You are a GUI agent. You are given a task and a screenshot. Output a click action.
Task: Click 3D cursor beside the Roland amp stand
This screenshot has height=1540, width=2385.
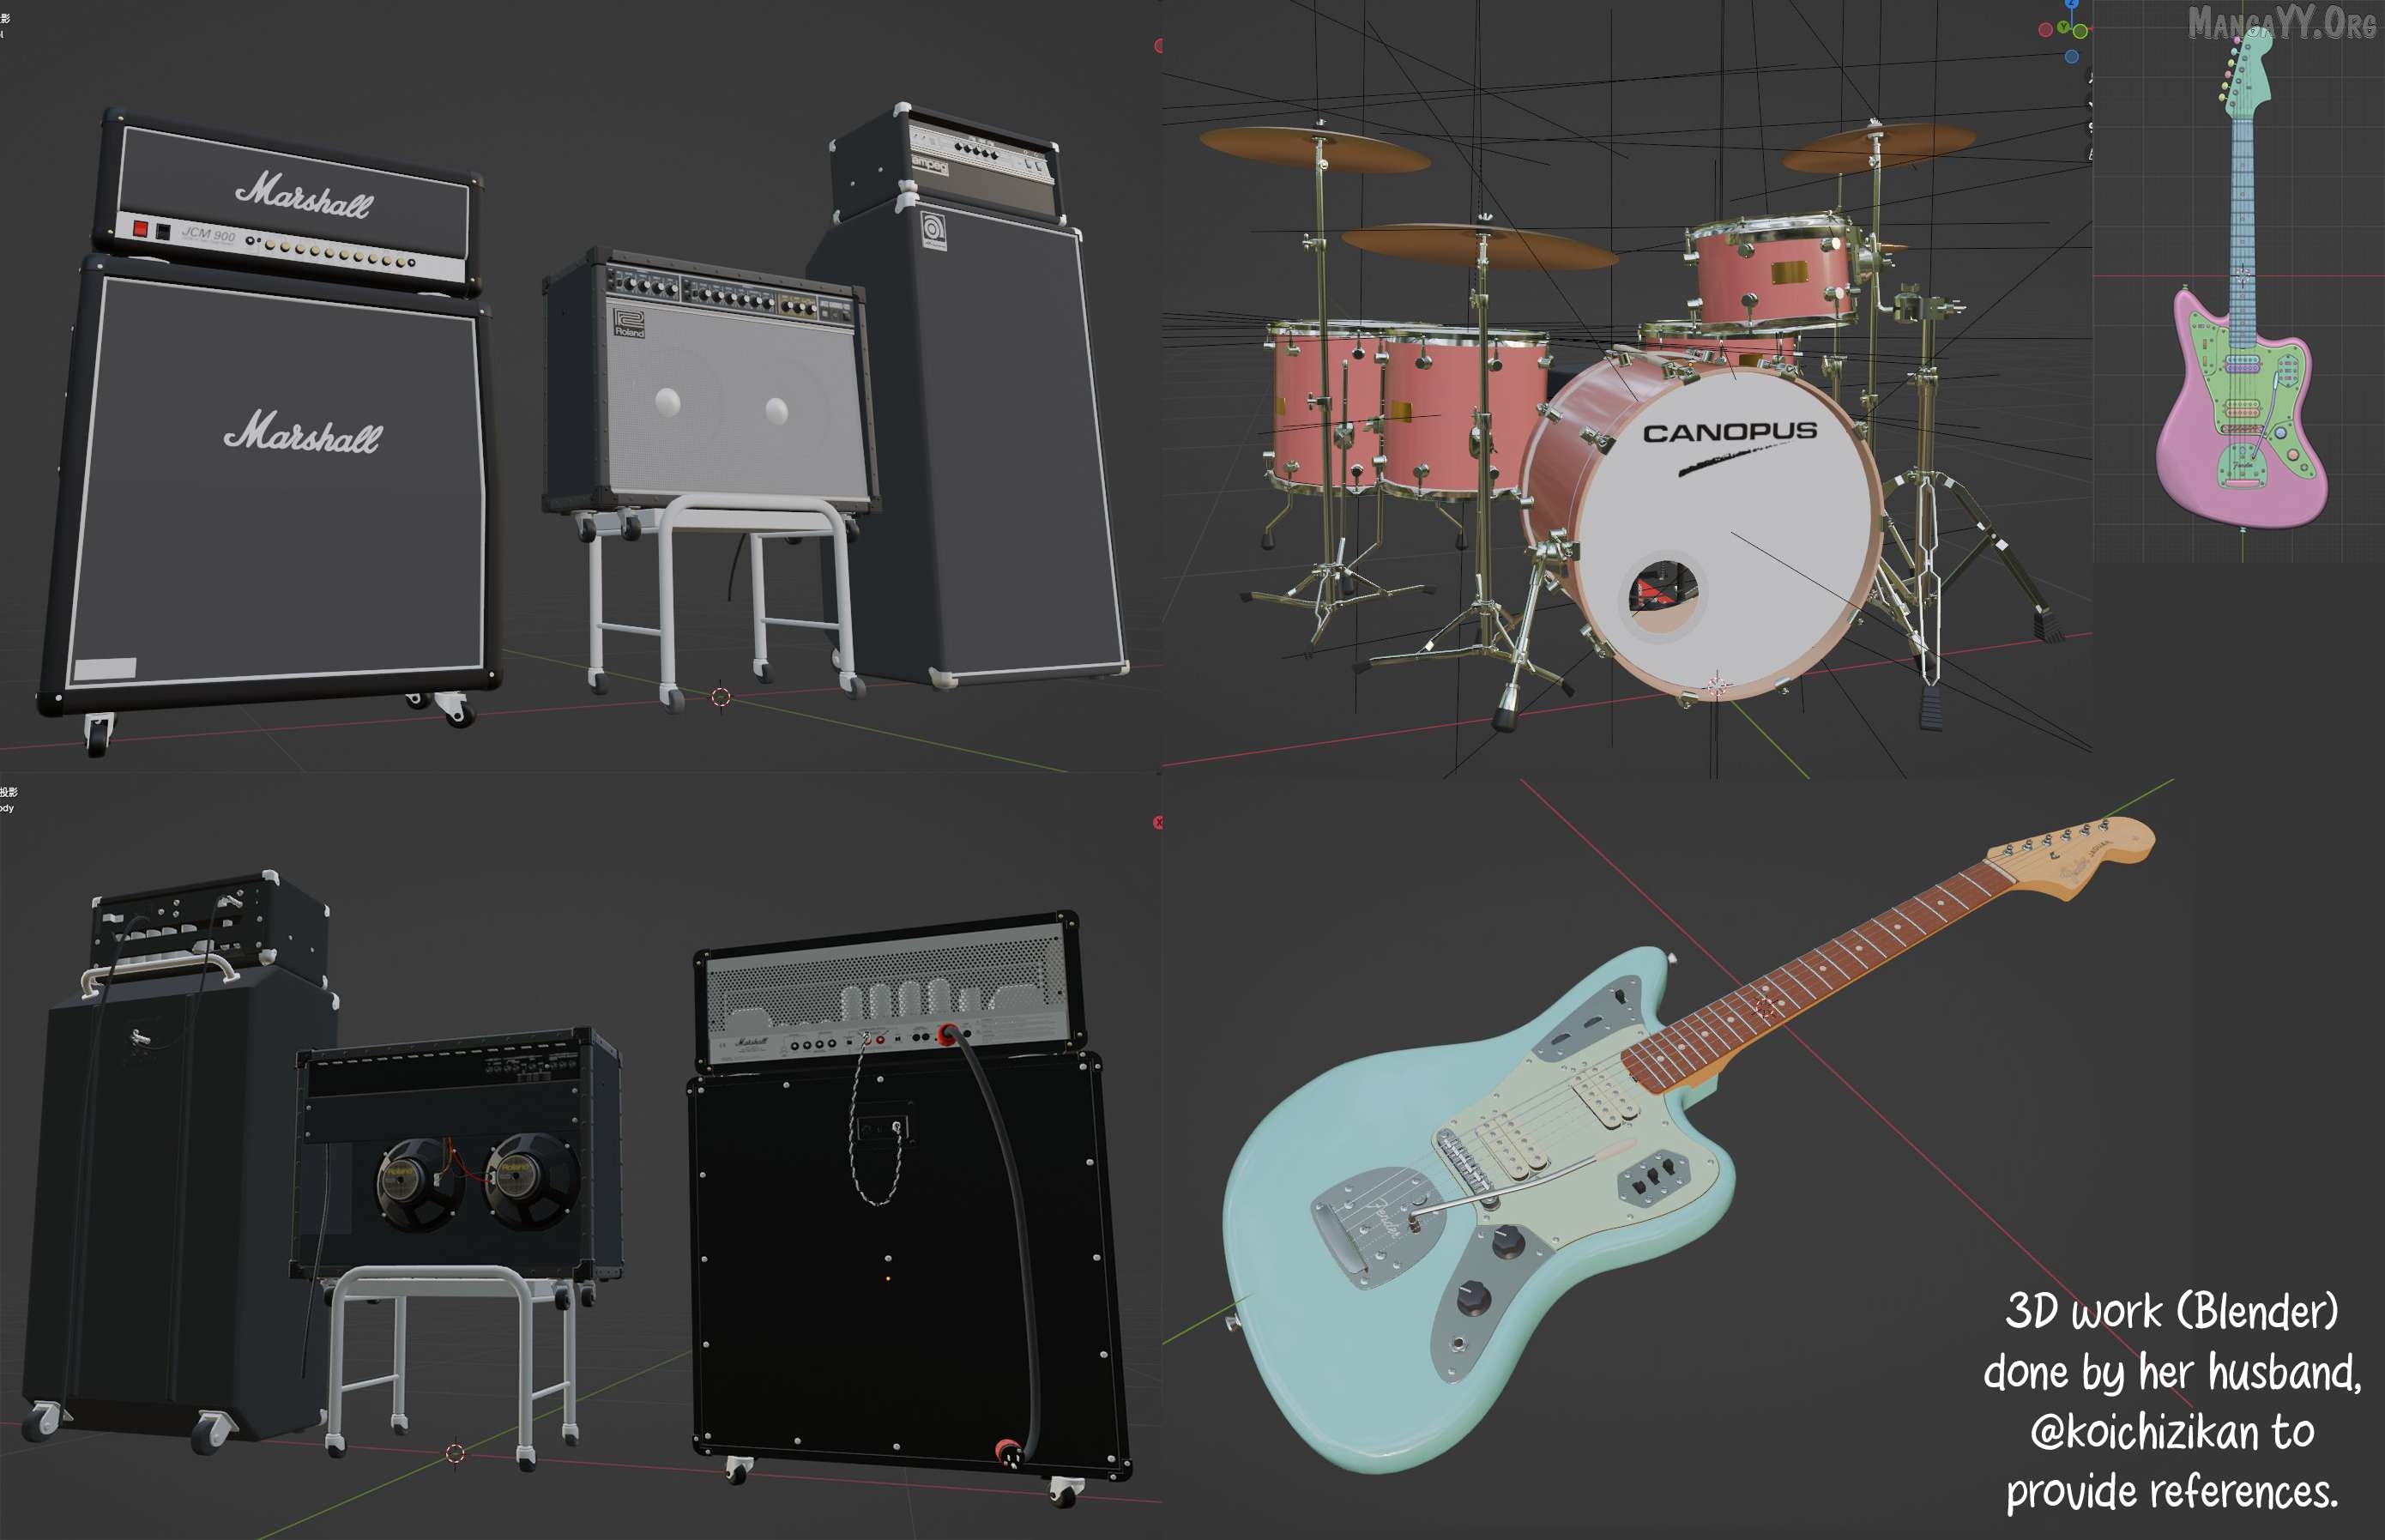click(721, 696)
